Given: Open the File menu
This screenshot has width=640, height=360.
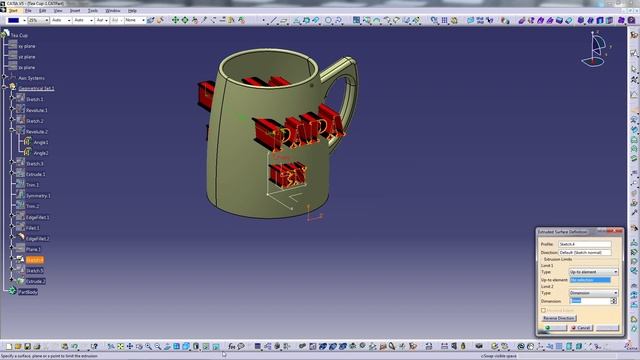Looking at the screenshot, I should click(x=28, y=11).
